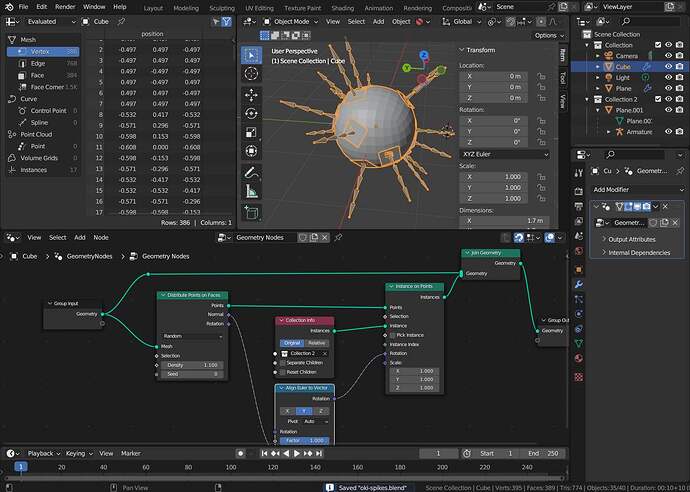Select the Select Box tool in viewport
The height and width of the screenshot is (492, 690).
pos(251,55)
